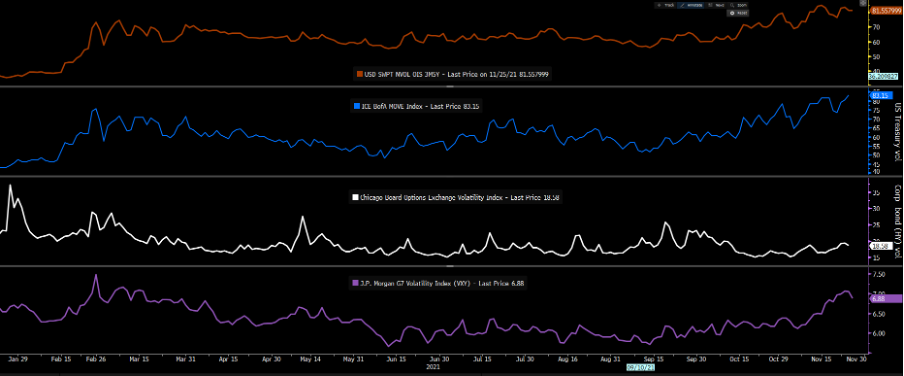Viewport: 904px width, 376px height.
Task: Click the 6.00 tick on purple axis
Action: pyautogui.click(x=879, y=333)
